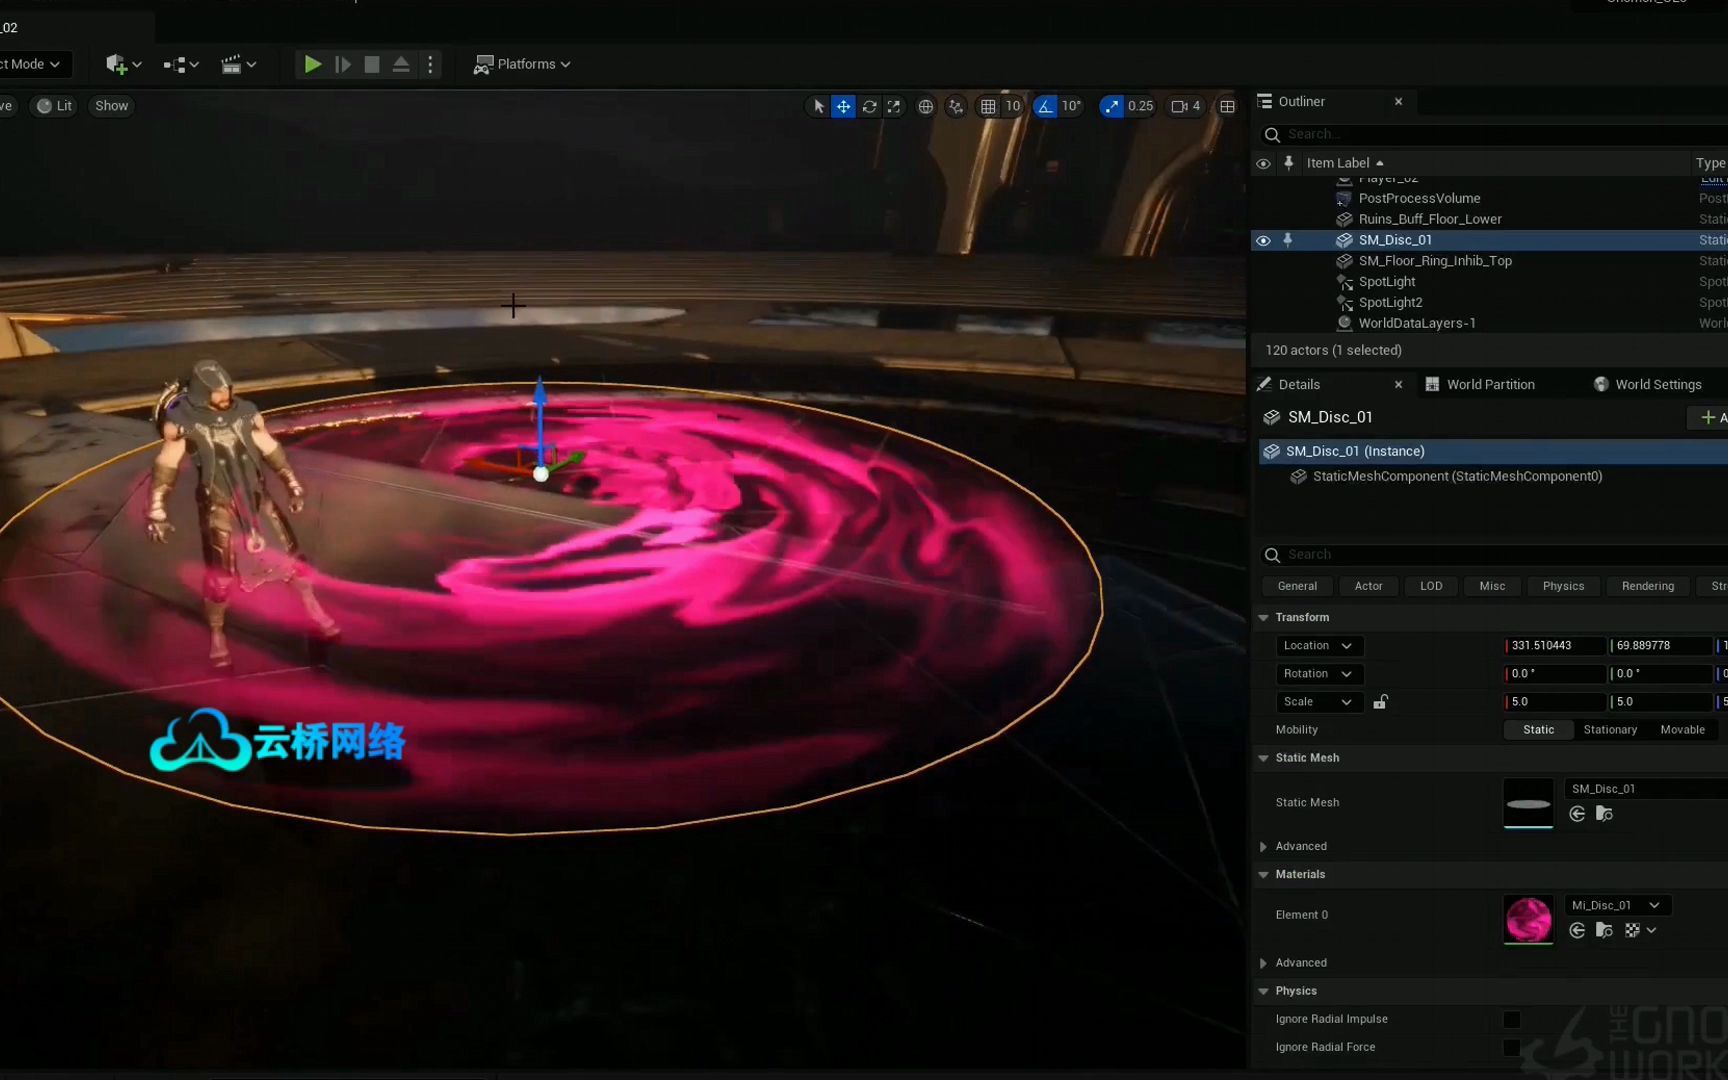Set mobility to Movable
Screen dimensions: 1728x1080
click(x=1682, y=730)
